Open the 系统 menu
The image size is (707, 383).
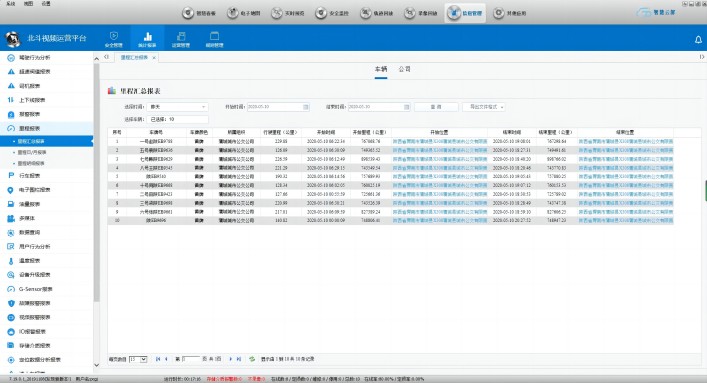11,3
